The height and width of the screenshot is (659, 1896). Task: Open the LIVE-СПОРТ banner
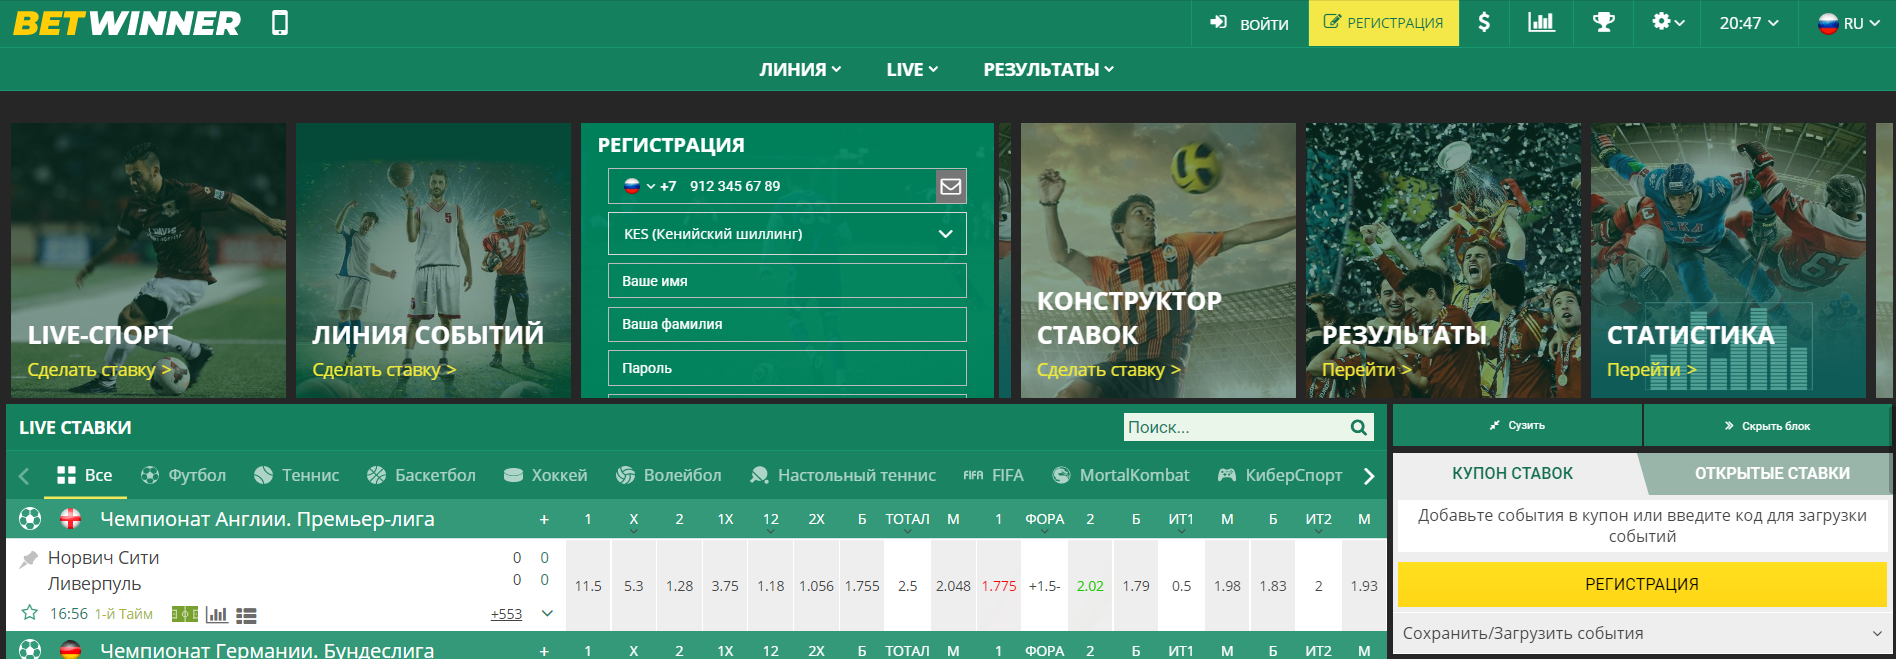(148, 260)
